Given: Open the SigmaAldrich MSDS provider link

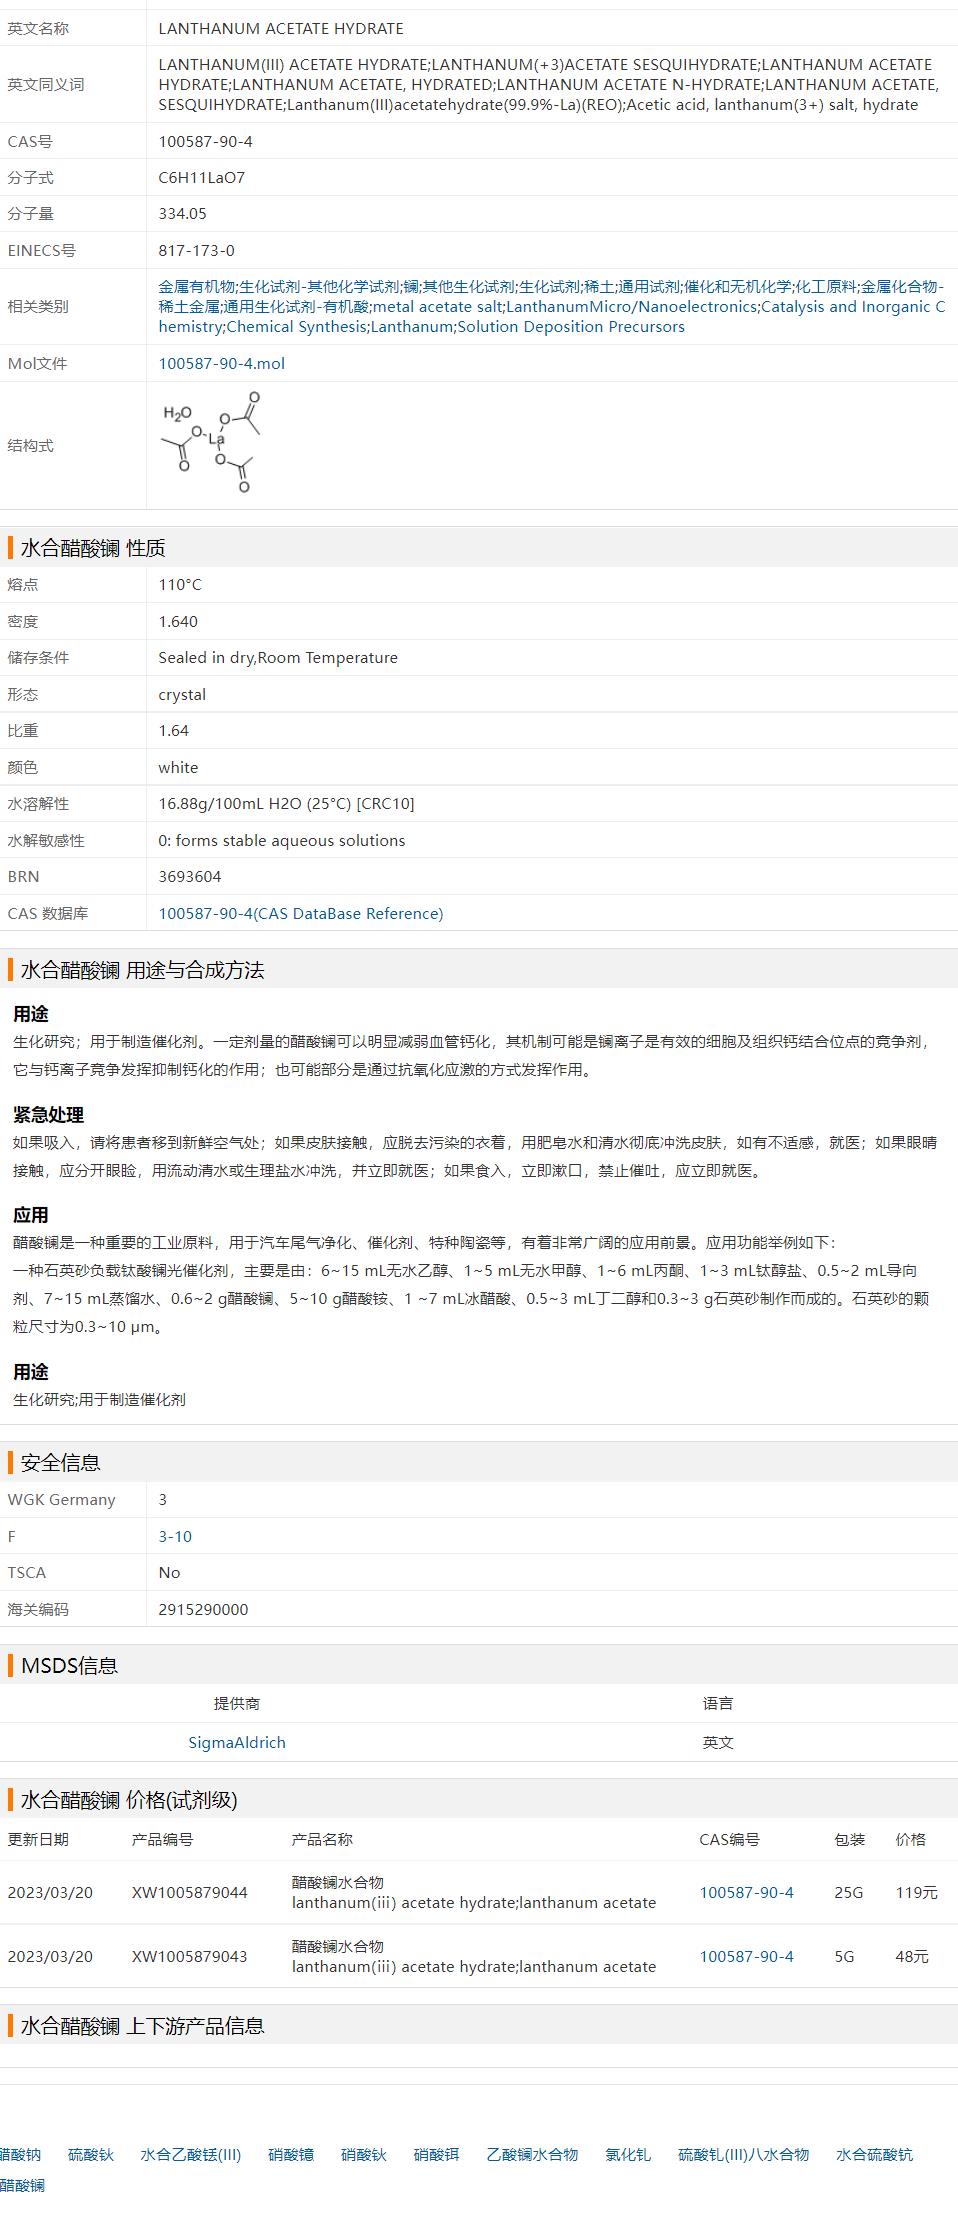Looking at the screenshot, I should (237, 1743).
